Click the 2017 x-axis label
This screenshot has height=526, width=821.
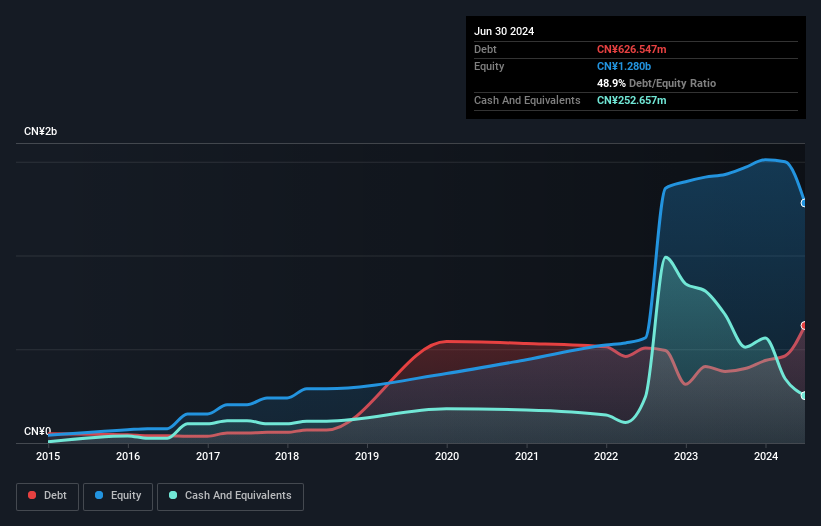point(208,456)
